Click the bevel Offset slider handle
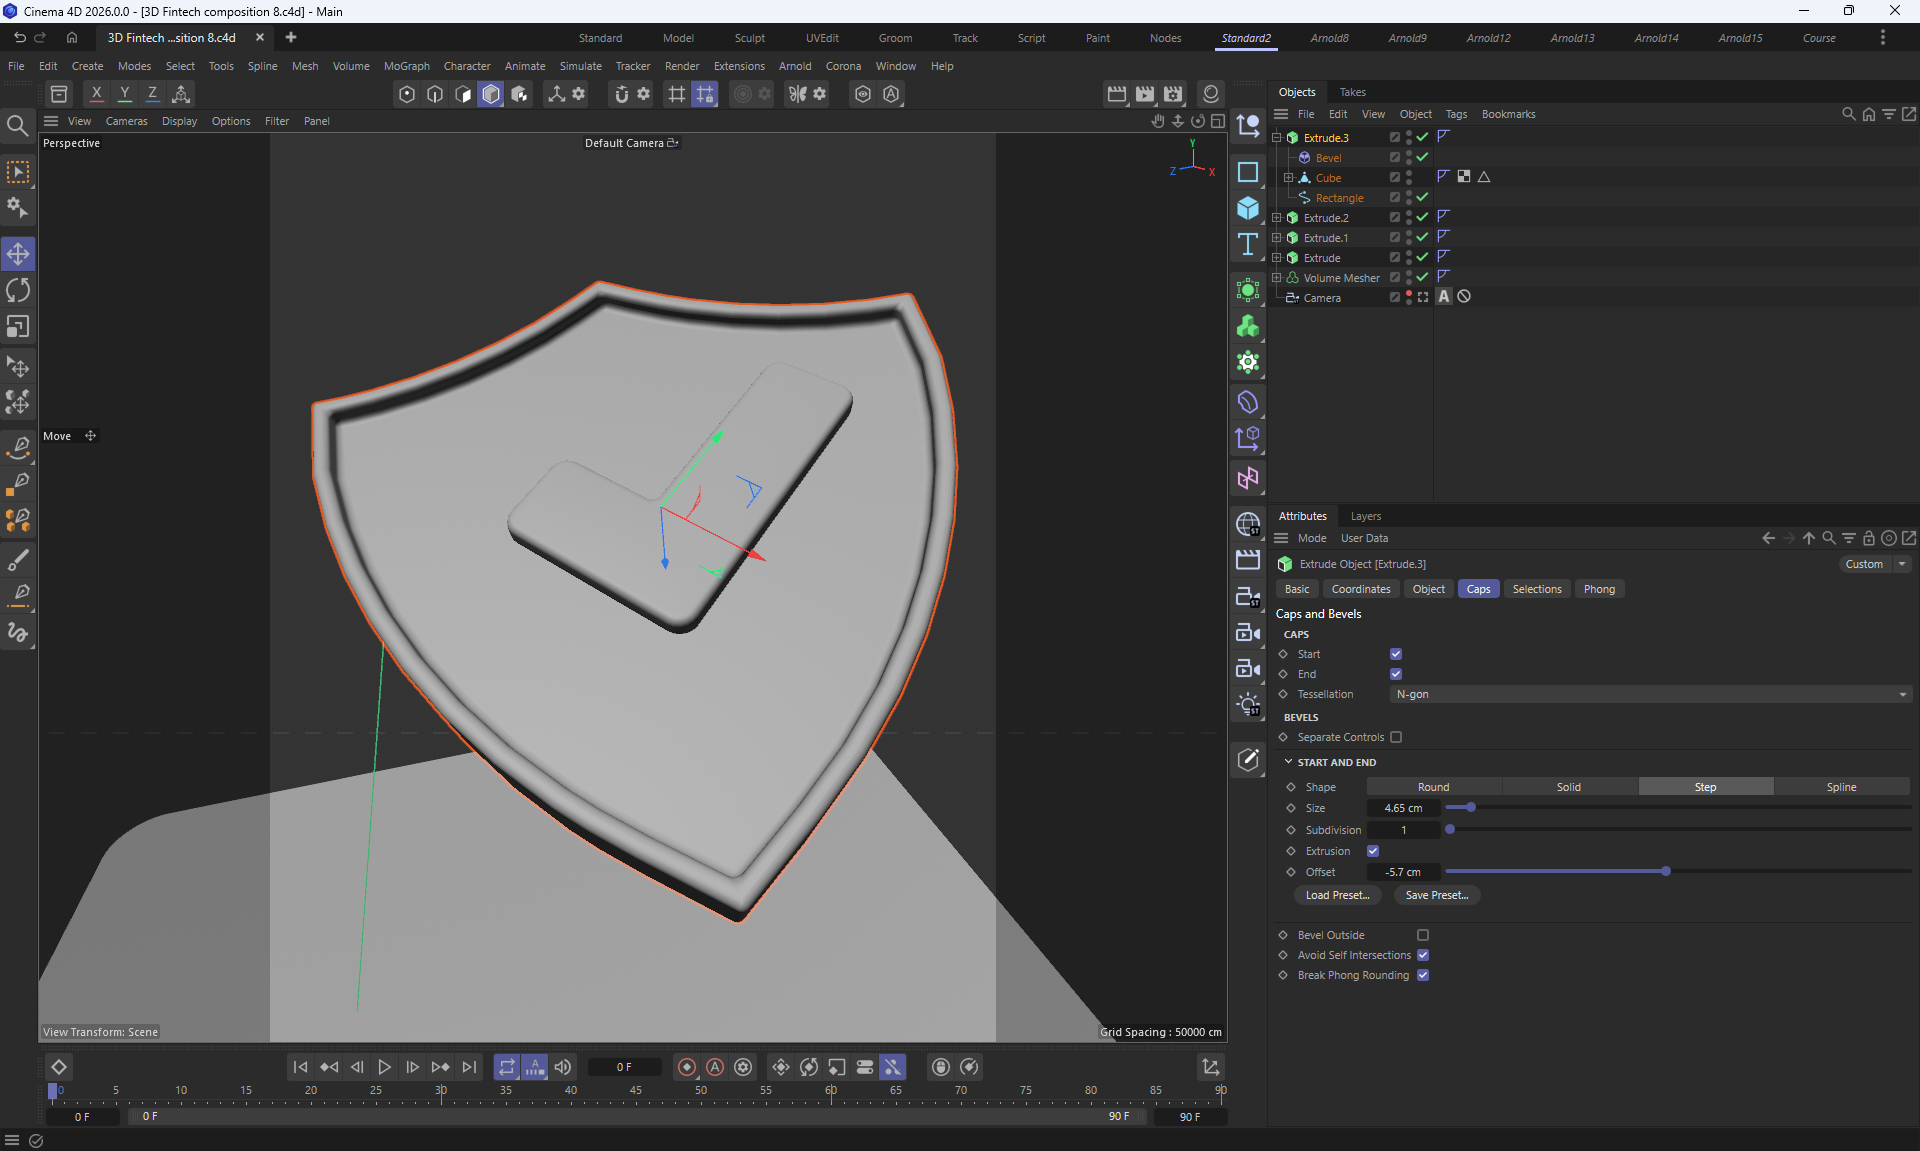Screen dimensions: 1920x1151 [1666, 872]
